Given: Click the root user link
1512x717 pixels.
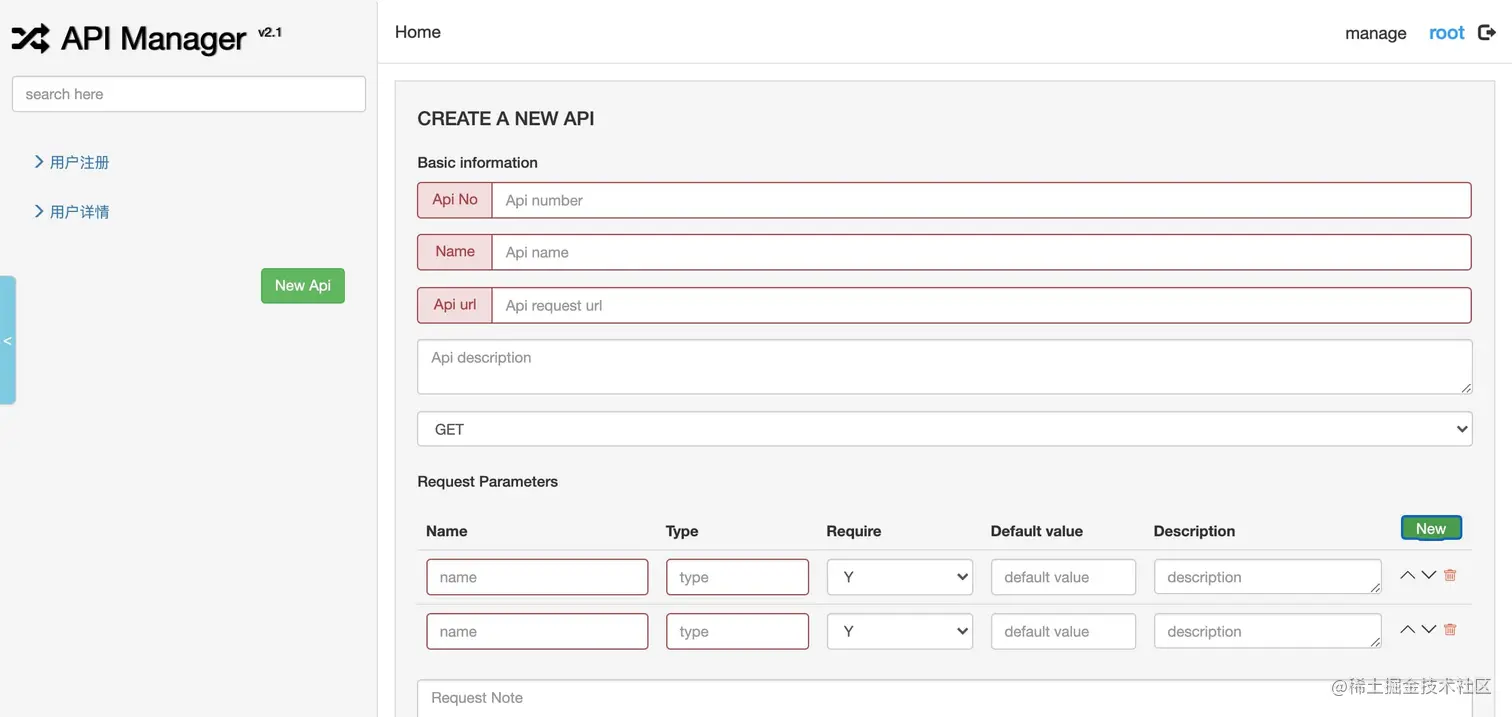Looking at the screenshot, I should [x=1446, y=33].
